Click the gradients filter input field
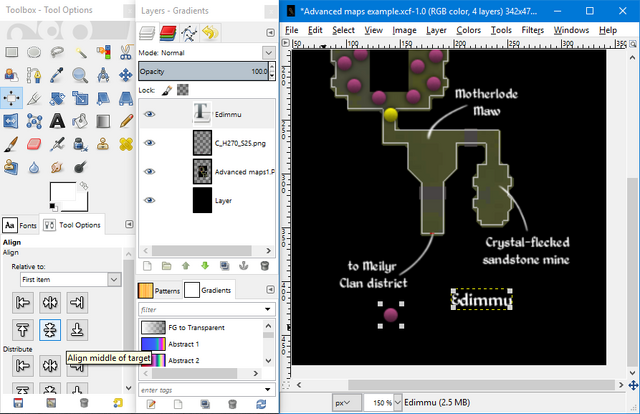The height and width of the screenshot is (414, 640). tap(201, 309)
